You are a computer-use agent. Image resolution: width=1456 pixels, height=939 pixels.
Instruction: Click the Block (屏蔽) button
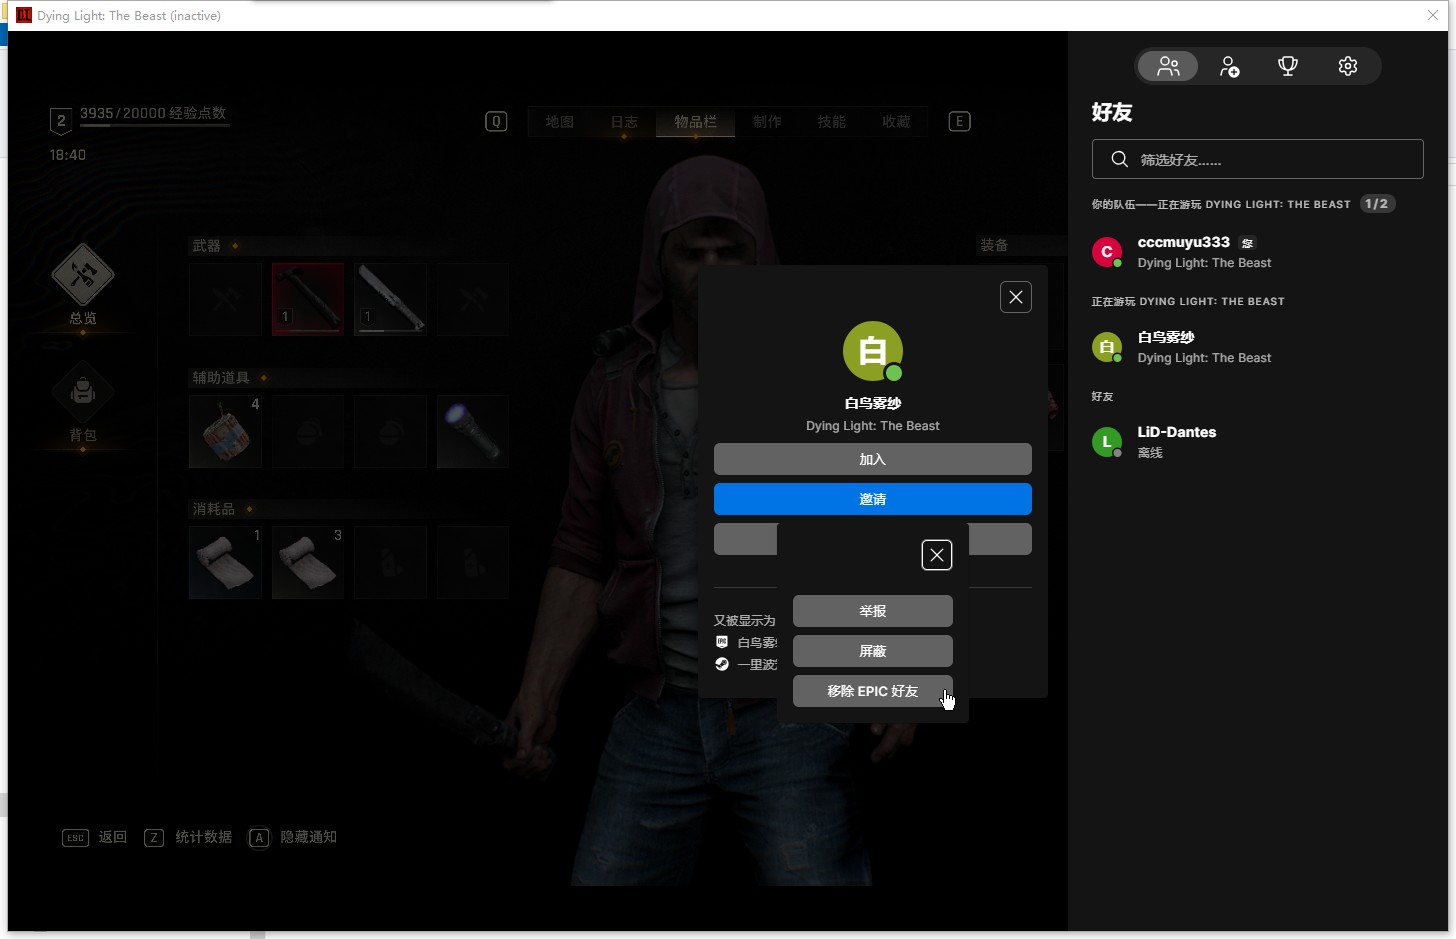[872, 651]
